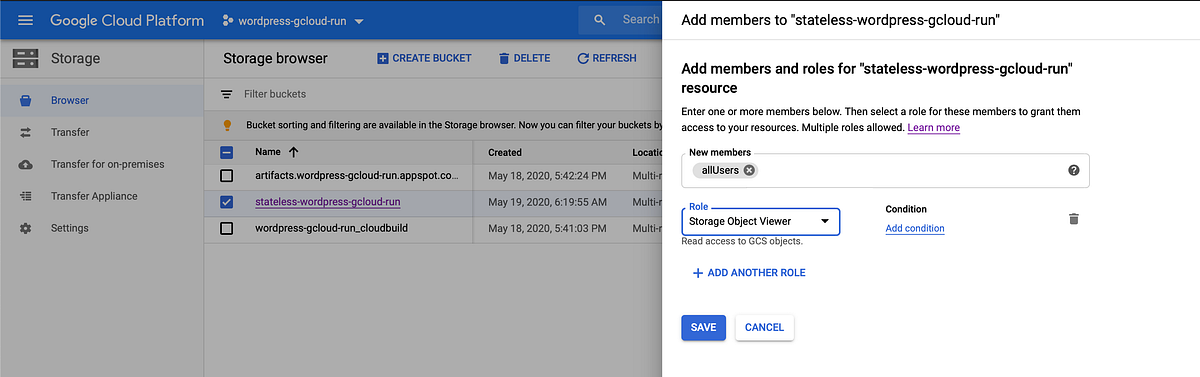1200x377 pixels.
Task: Click the Name column sort arrow
Action: (x=293, y=152)
